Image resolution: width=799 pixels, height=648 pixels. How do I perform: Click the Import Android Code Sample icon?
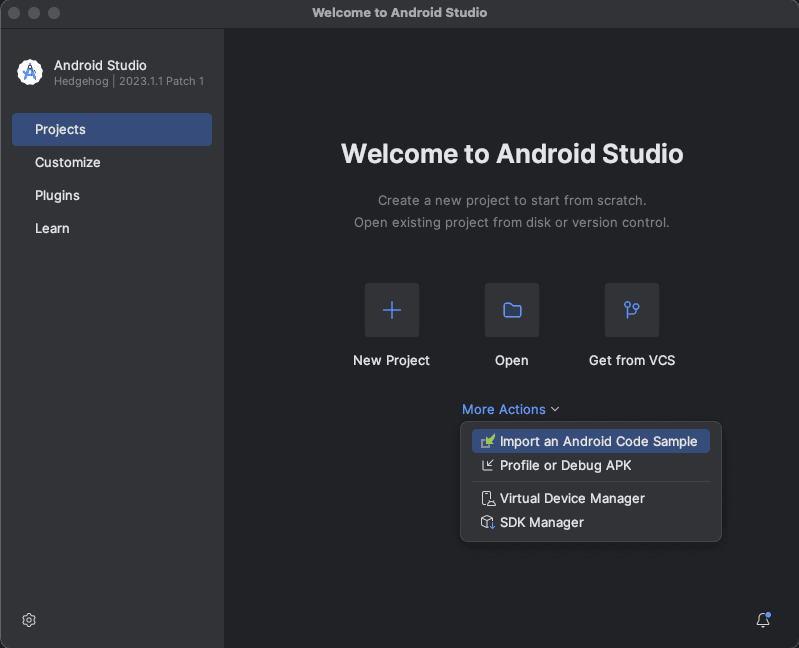(x=488, y=441)
